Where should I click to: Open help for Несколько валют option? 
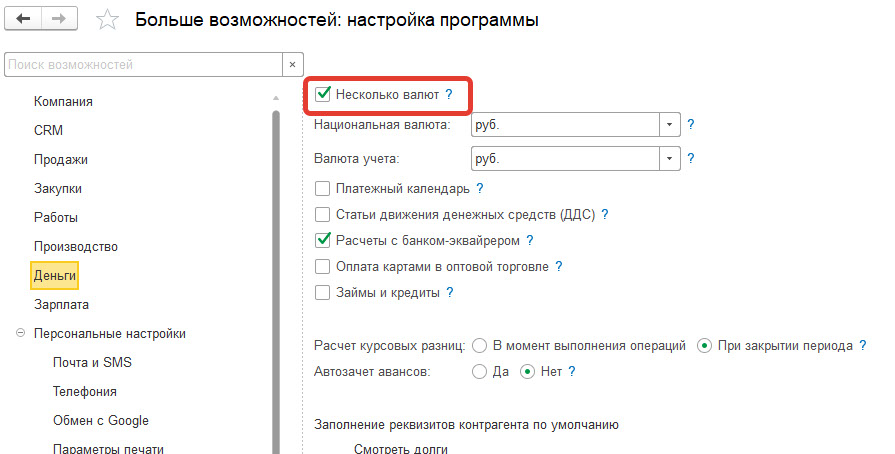(x=449, y=94)
